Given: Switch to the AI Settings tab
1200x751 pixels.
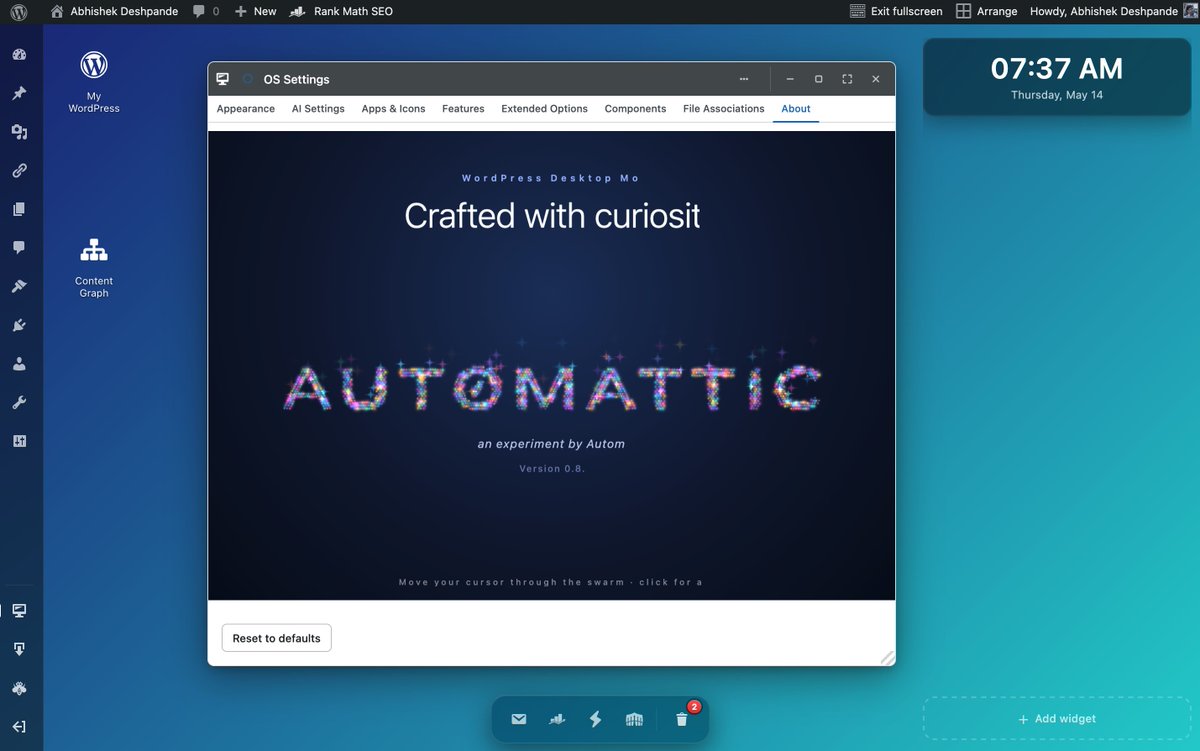Looking at the screenshot, I should [318, 108].
